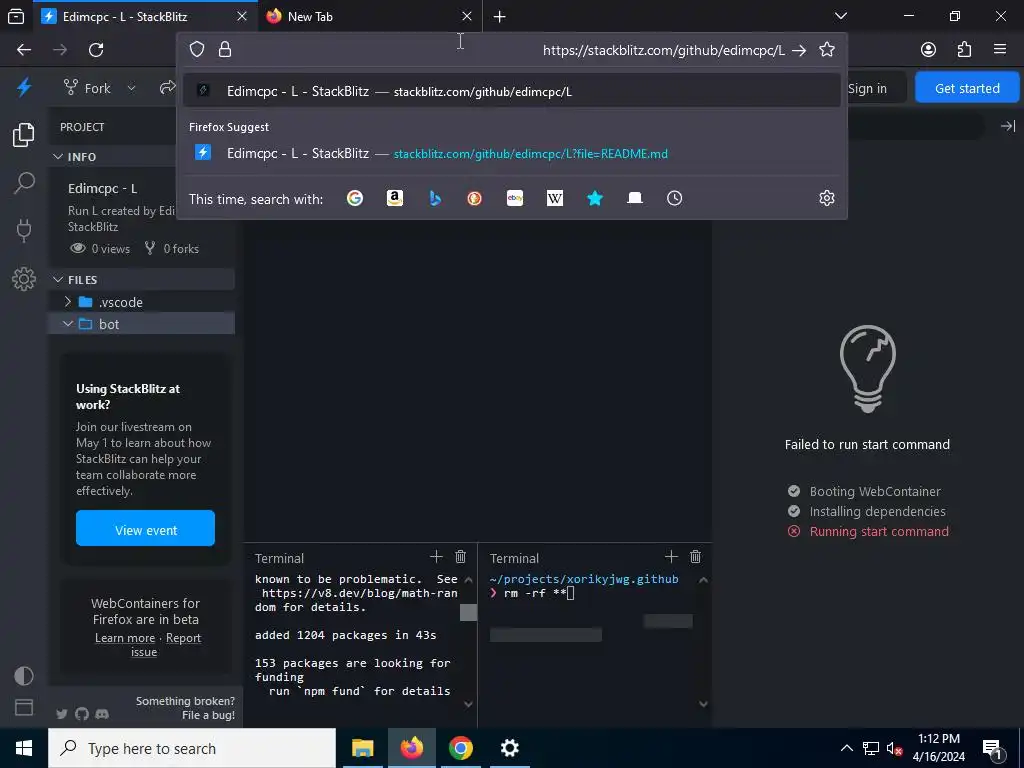Search this time with Google
The image size is (1024, 768).
[355, 198]
